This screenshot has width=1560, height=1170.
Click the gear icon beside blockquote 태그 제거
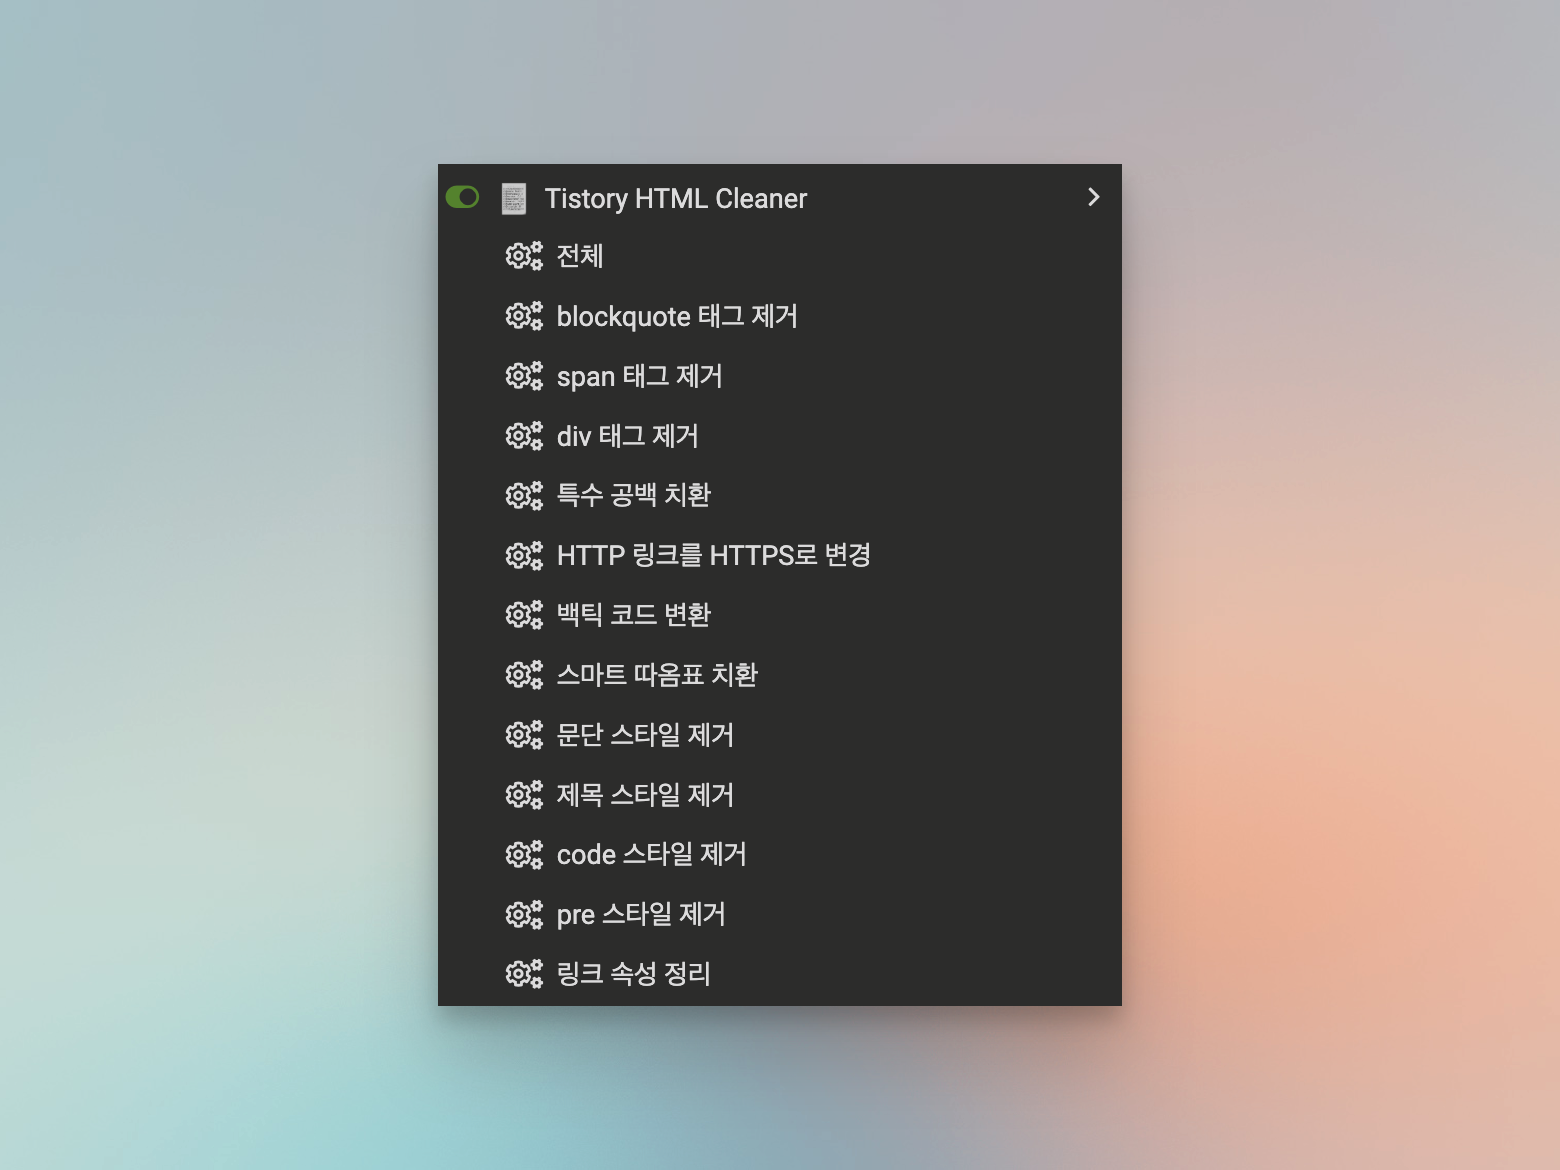524,316
